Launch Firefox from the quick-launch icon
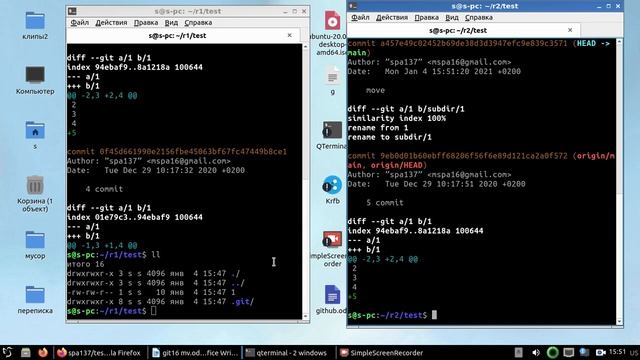 43,352
